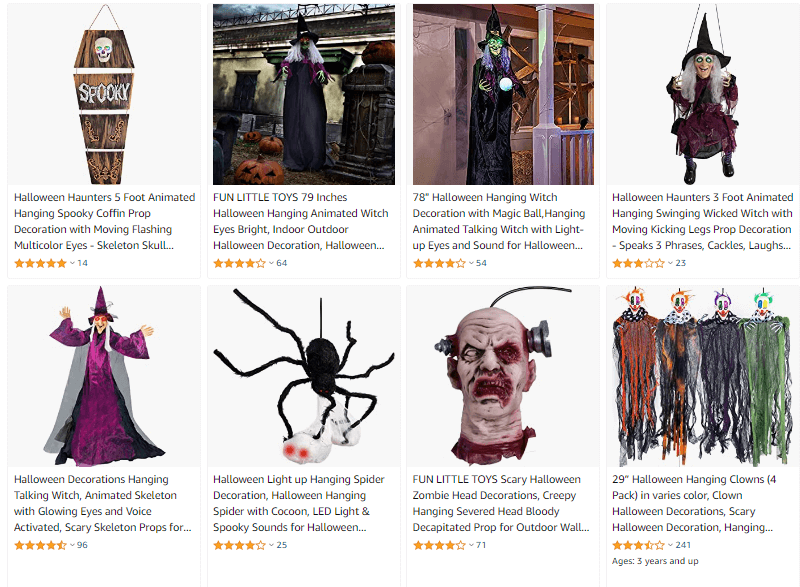View the 23 reviews of the Swinging Wicked Witch

tap(681, 263)
